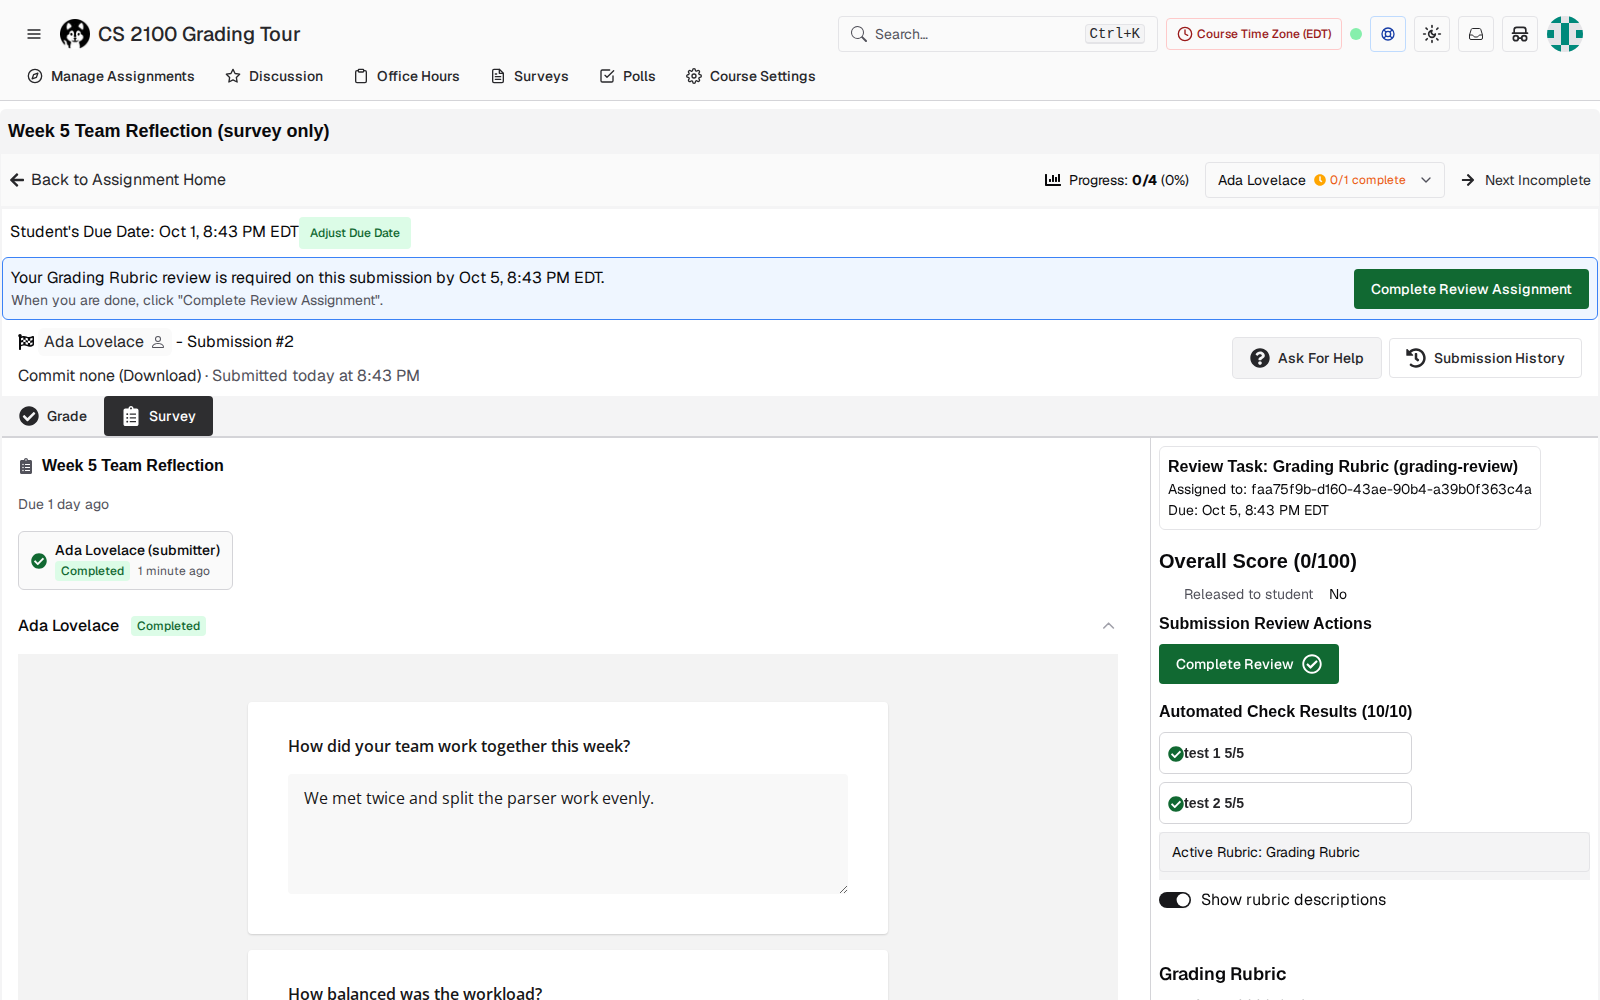The image size is (1600, 1000).
Task: Go to Discussion
Action: (274, 76)
